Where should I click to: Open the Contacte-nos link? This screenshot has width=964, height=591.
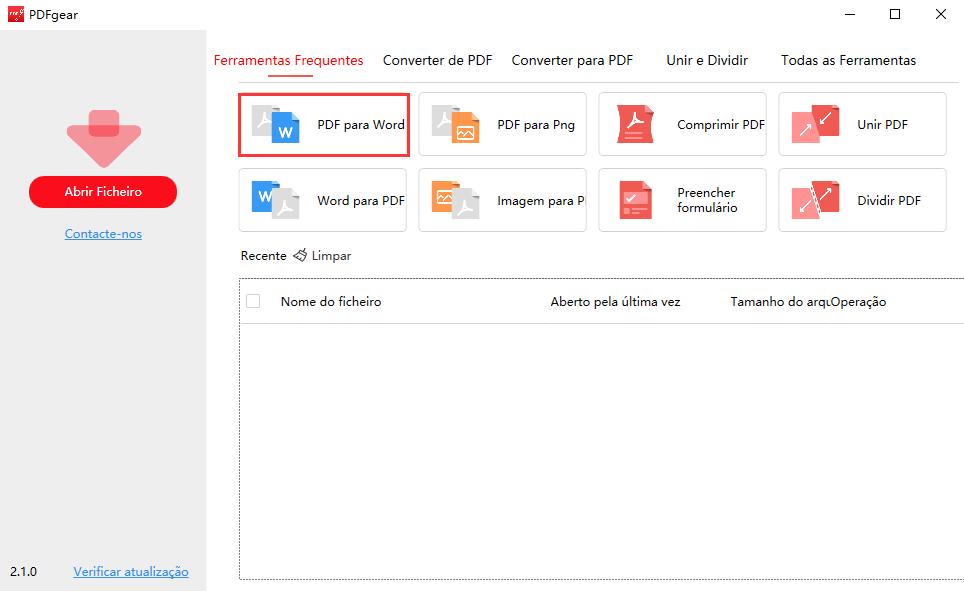click(103, 233)
